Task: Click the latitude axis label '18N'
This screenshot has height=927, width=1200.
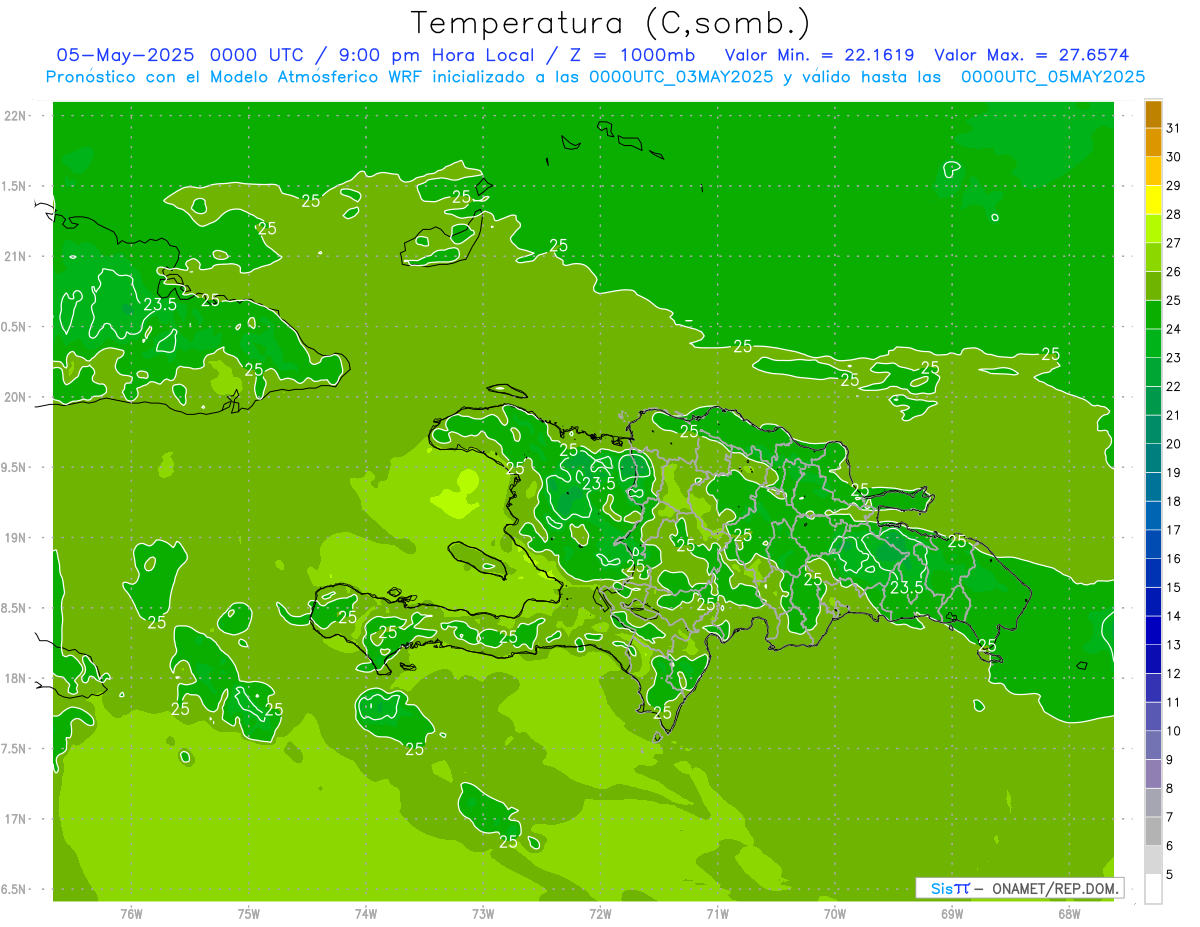Action: point(15,678)
